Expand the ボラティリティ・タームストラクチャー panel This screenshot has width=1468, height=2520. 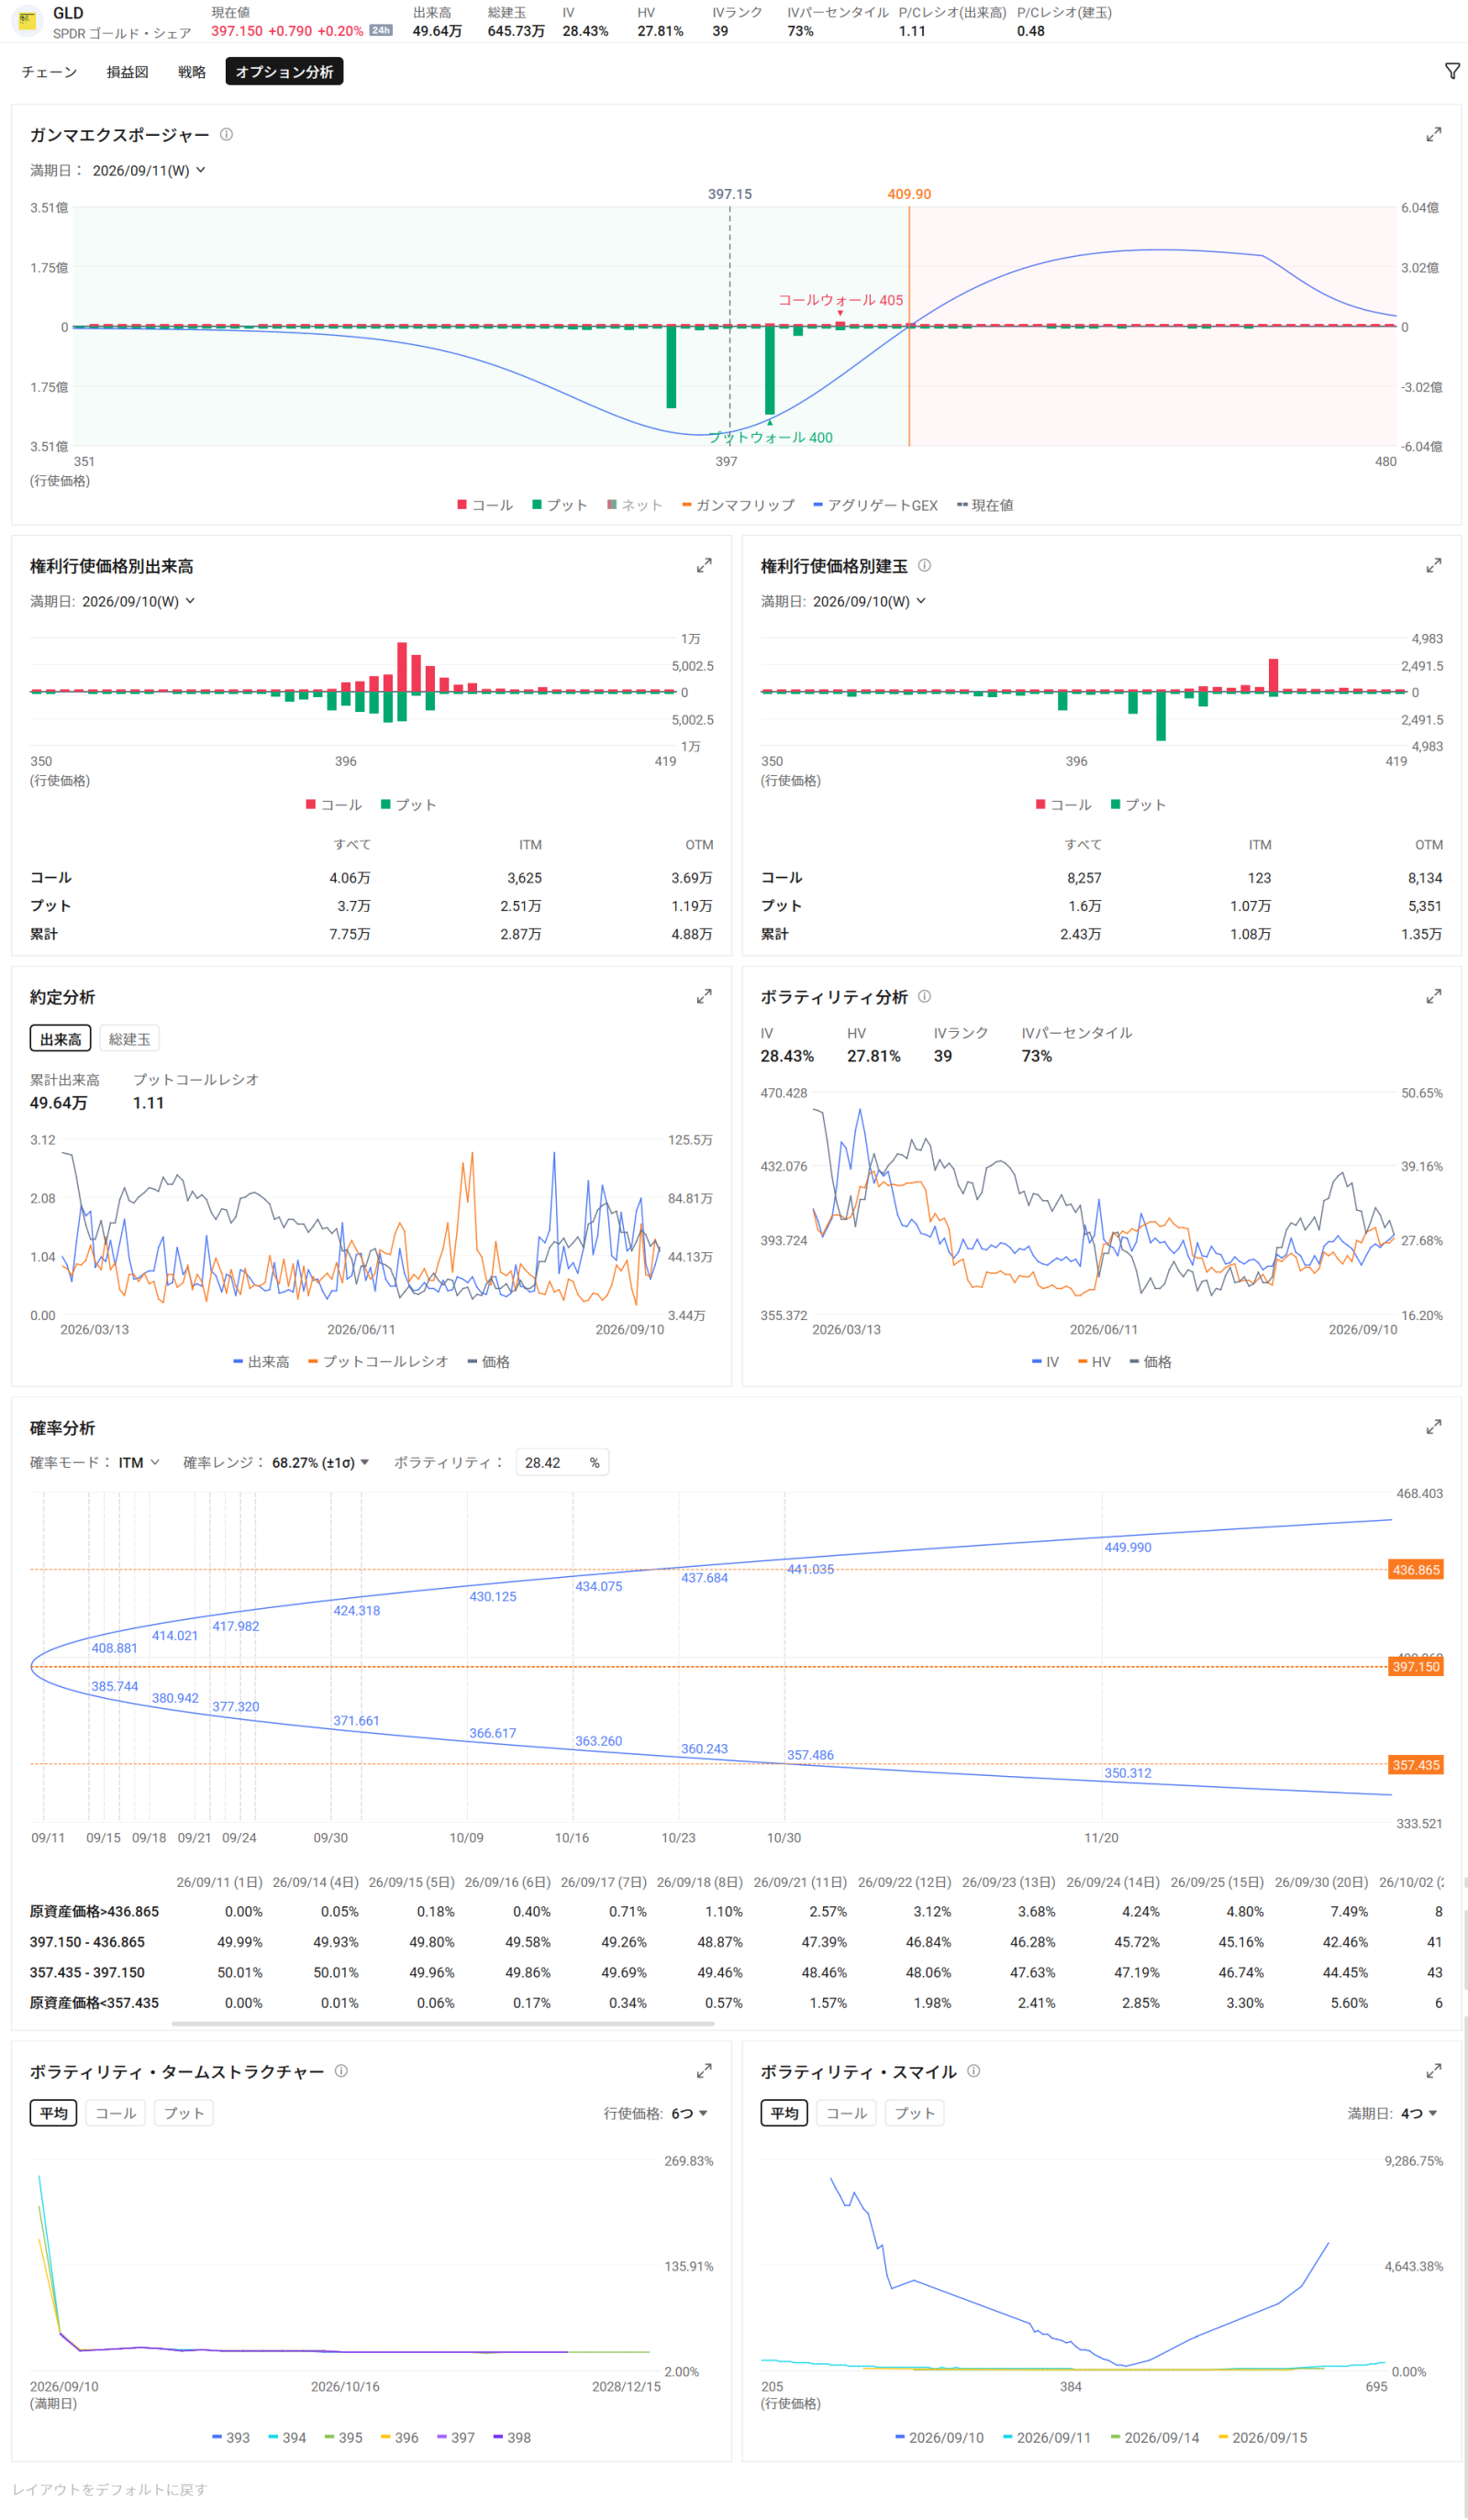[704, 2070]
